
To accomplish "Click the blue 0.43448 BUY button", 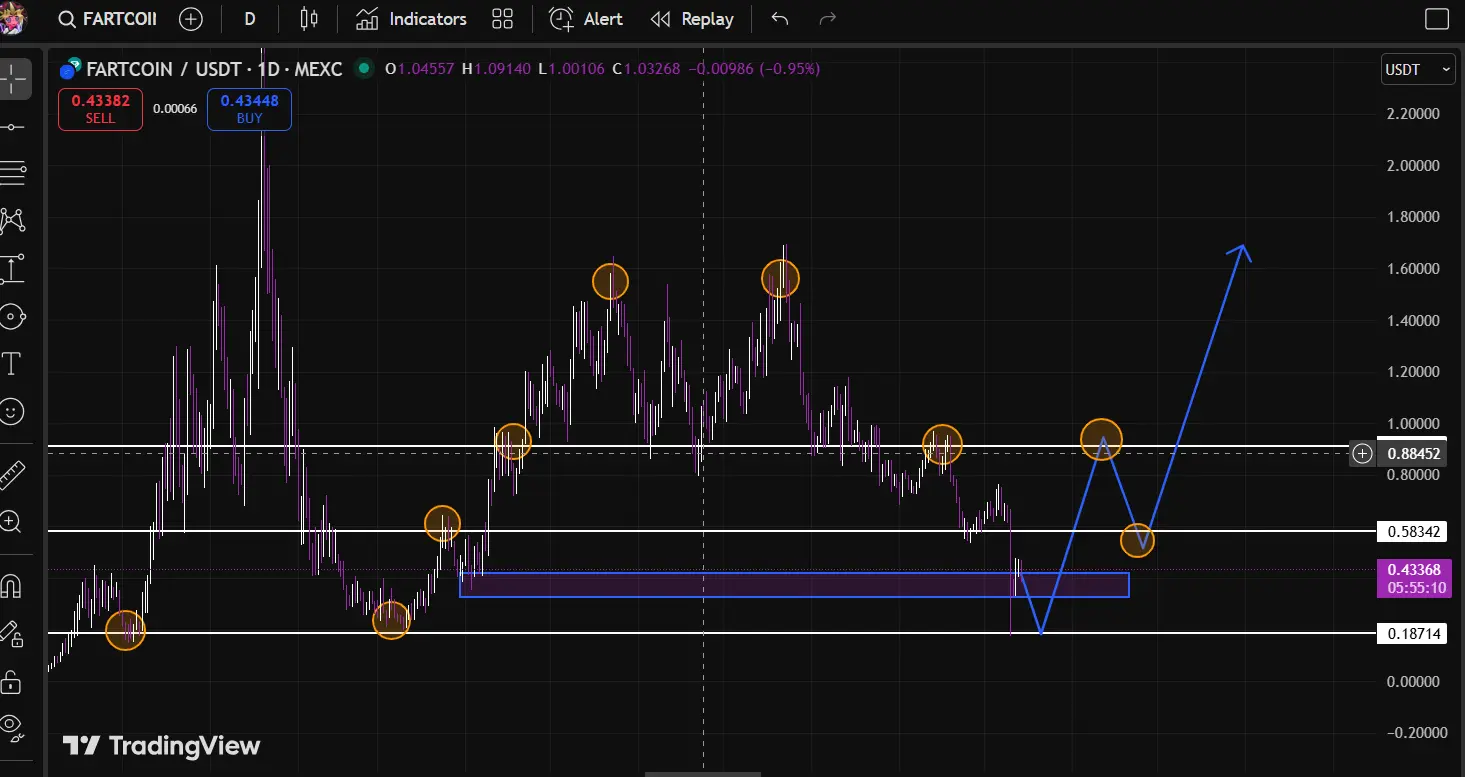I will click(x=249, y=109).
